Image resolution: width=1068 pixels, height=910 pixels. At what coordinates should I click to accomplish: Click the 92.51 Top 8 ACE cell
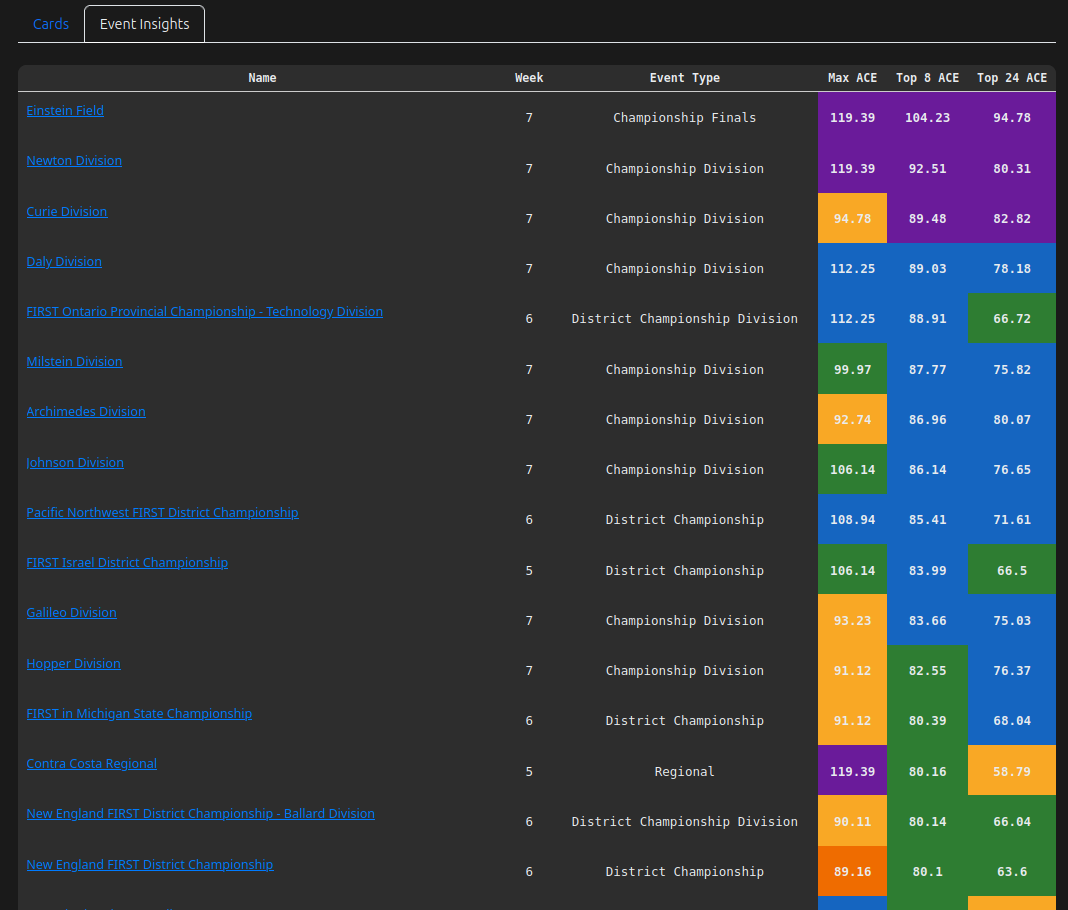tap(927, 168)
